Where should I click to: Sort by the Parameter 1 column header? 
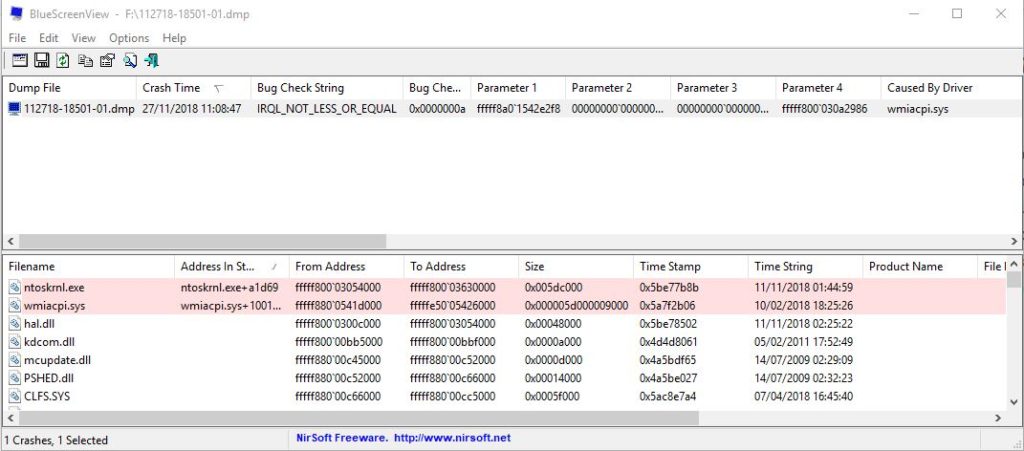pos(518,87)
